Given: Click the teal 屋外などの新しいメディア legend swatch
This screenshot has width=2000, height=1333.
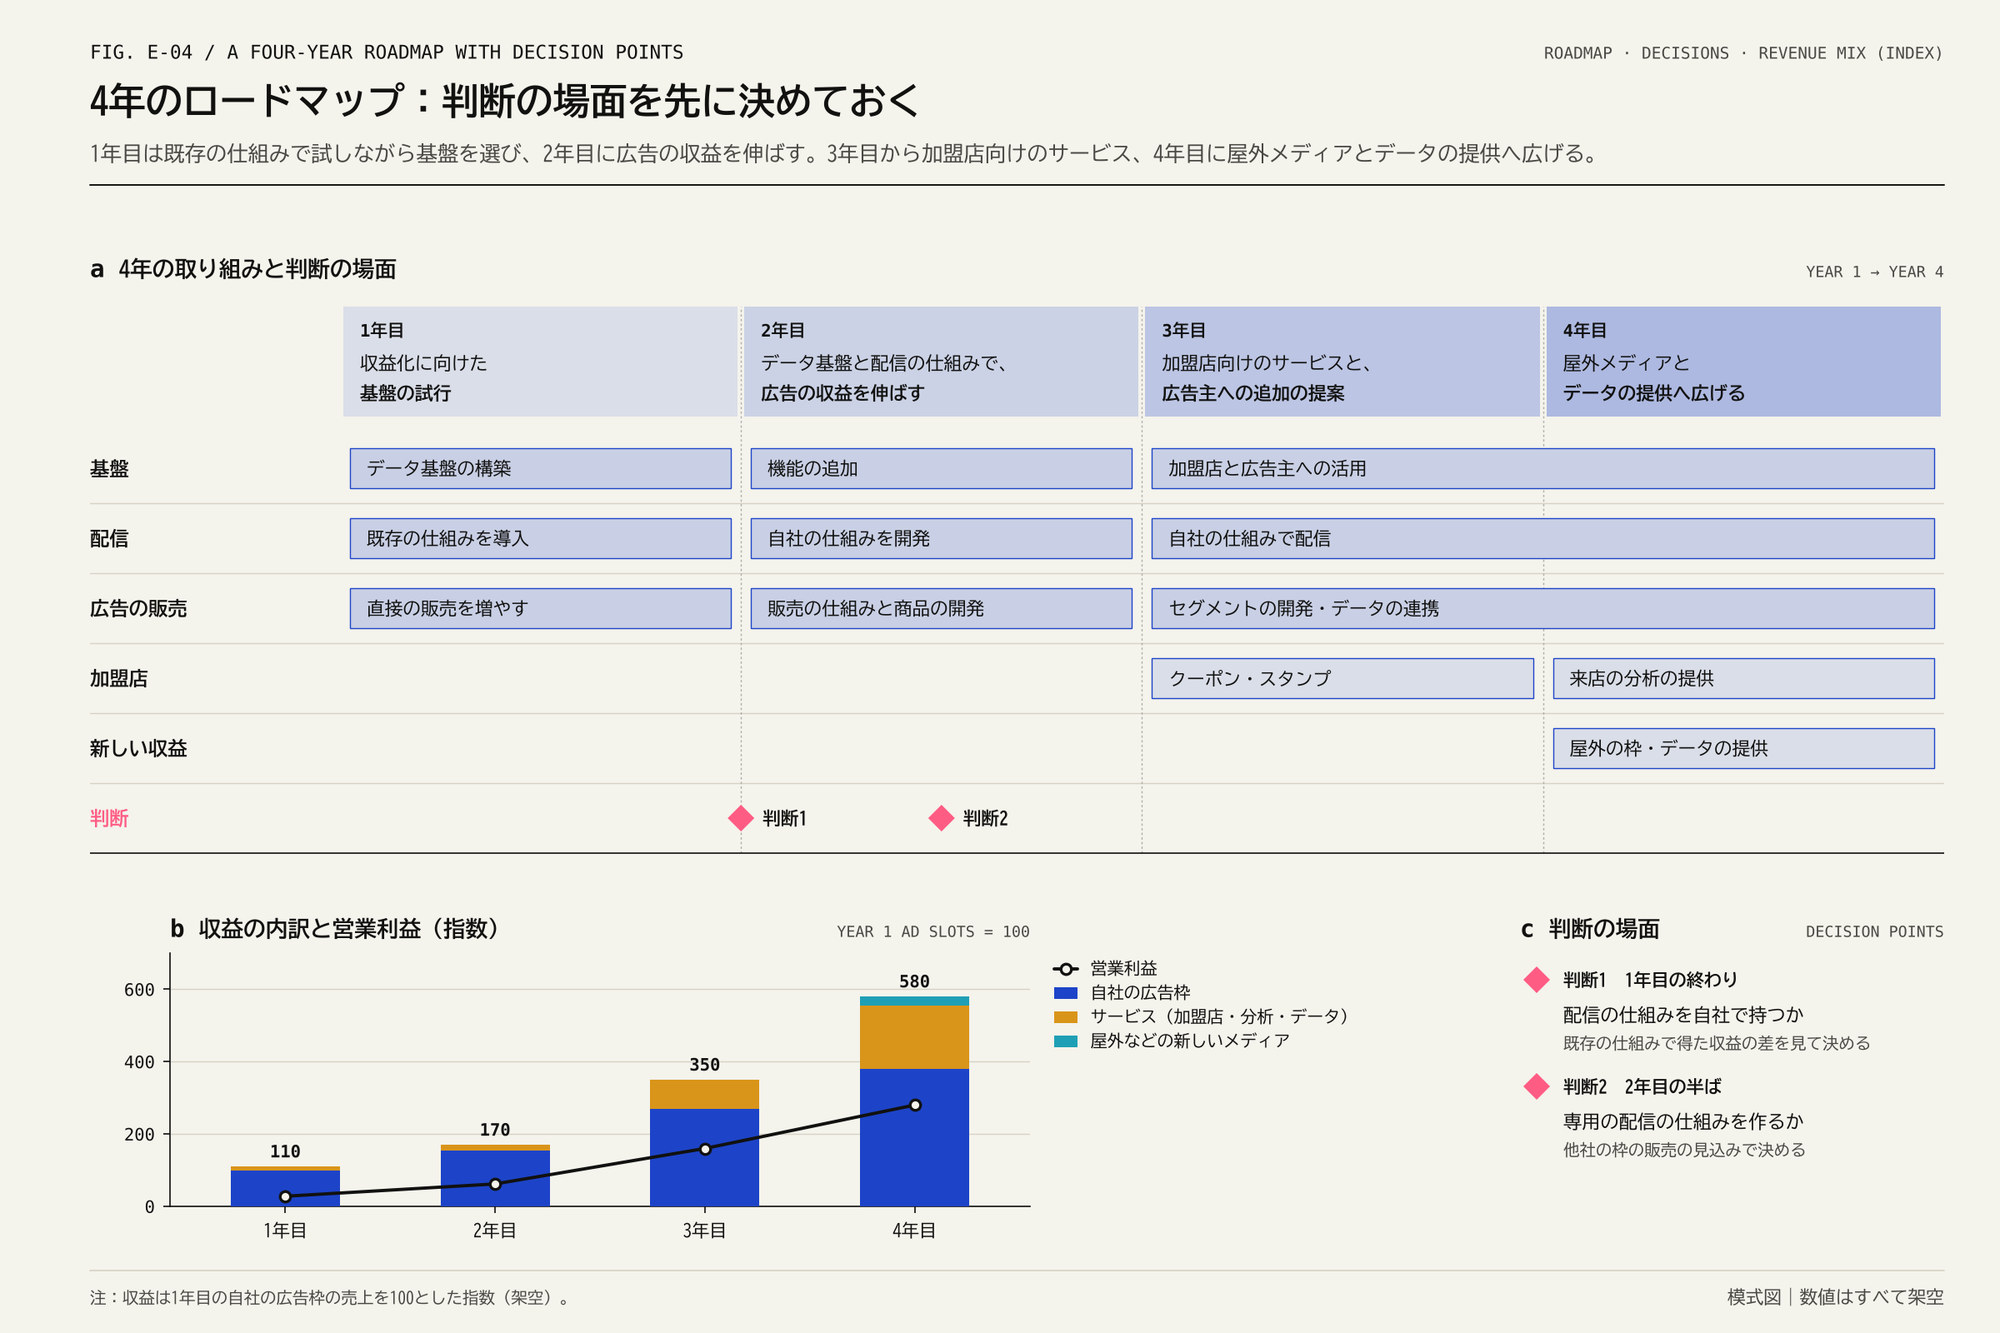Looking at the screenshot, I should click(1066, 1041).
